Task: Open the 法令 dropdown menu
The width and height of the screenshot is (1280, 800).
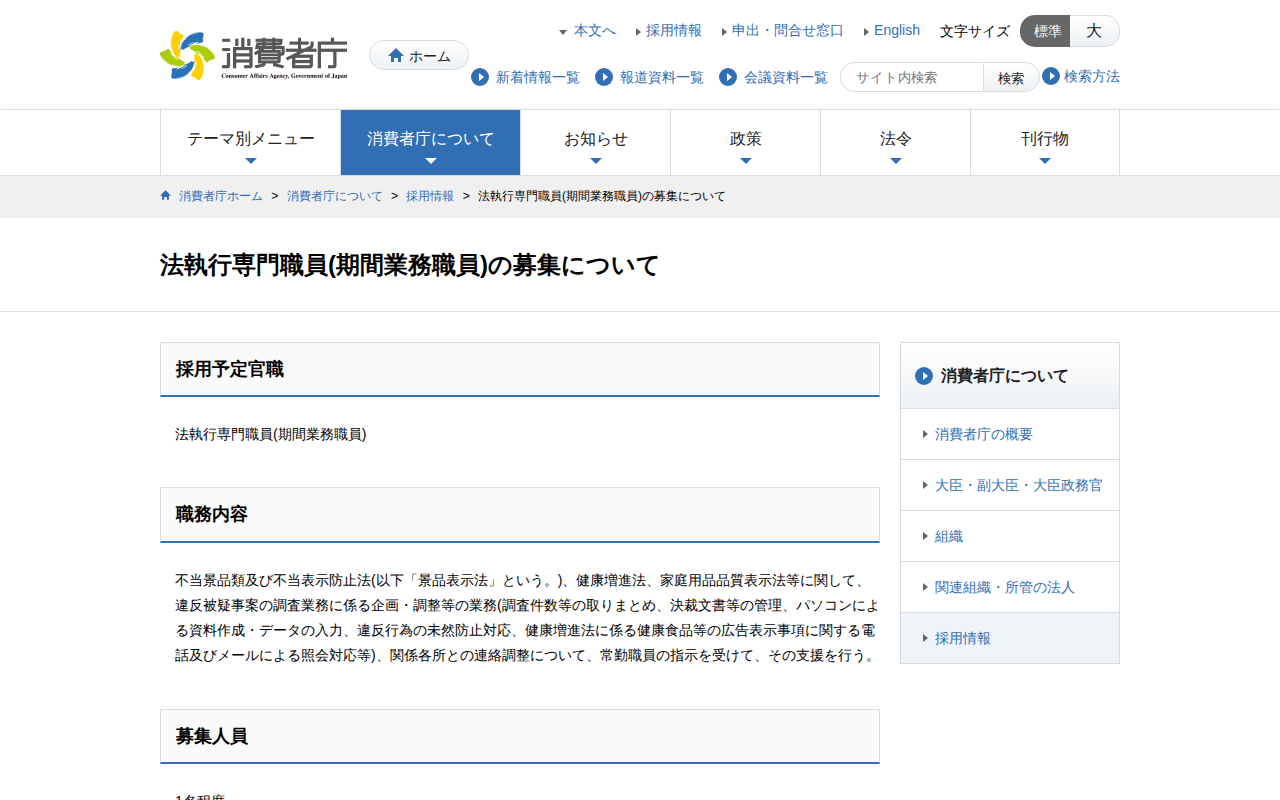Action: [x=896, y=142]
